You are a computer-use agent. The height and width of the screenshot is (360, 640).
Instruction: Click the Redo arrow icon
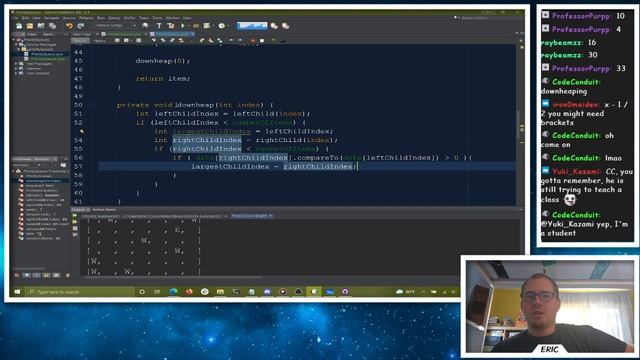click(x=80, y=26)
